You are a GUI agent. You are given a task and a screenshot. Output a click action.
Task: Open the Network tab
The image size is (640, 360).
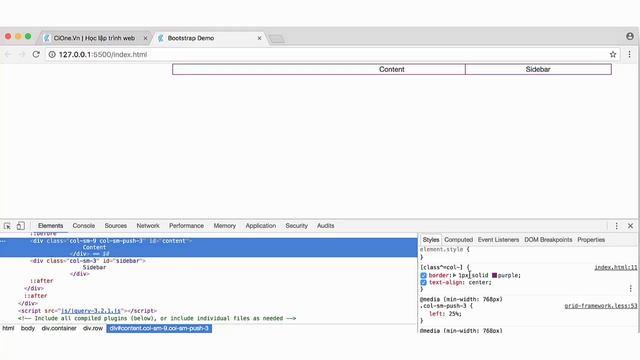click(x=148, y=226)
